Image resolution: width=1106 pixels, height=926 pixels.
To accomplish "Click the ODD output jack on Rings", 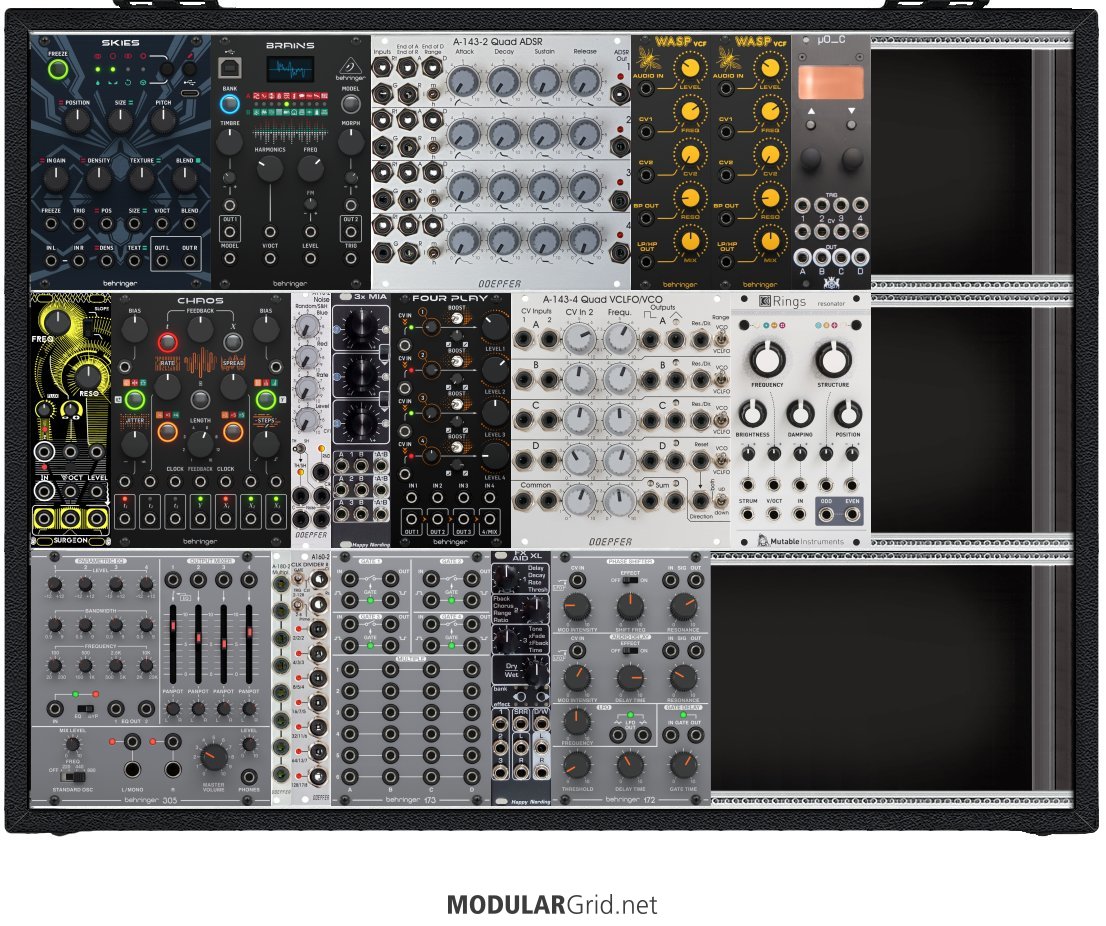I will coord(826,514).
